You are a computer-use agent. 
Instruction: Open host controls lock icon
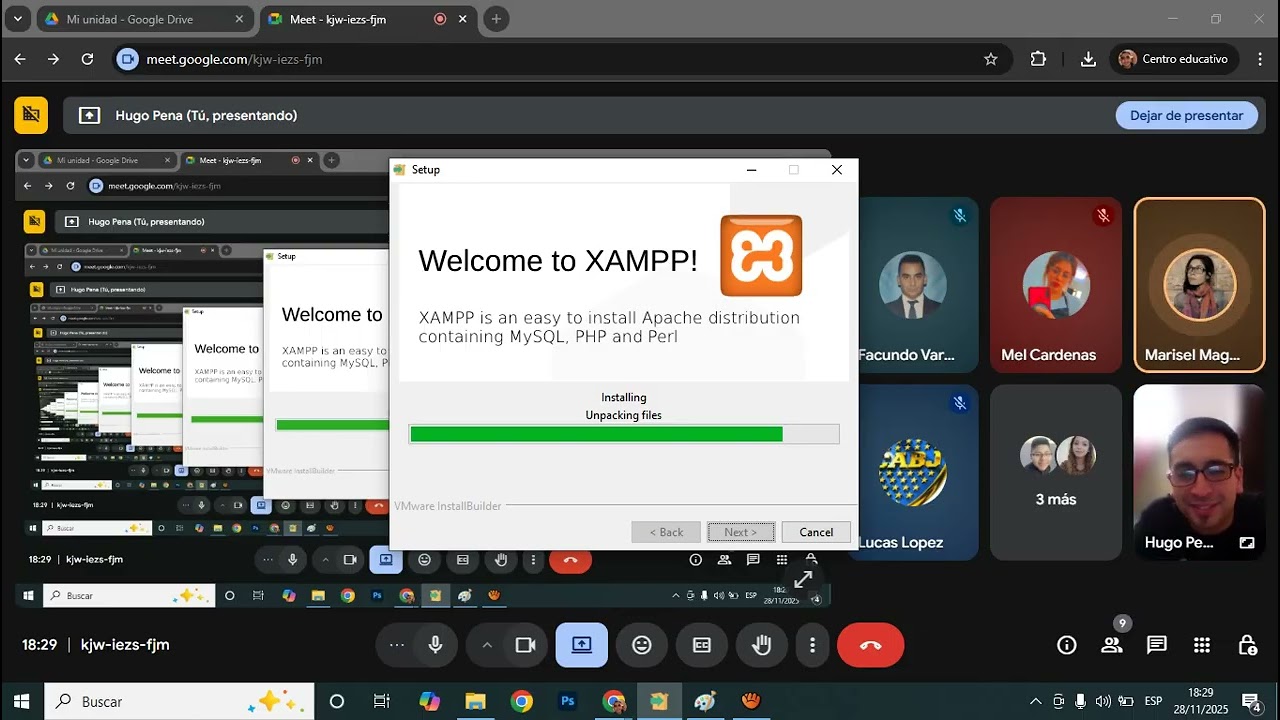coord(1247,645)
